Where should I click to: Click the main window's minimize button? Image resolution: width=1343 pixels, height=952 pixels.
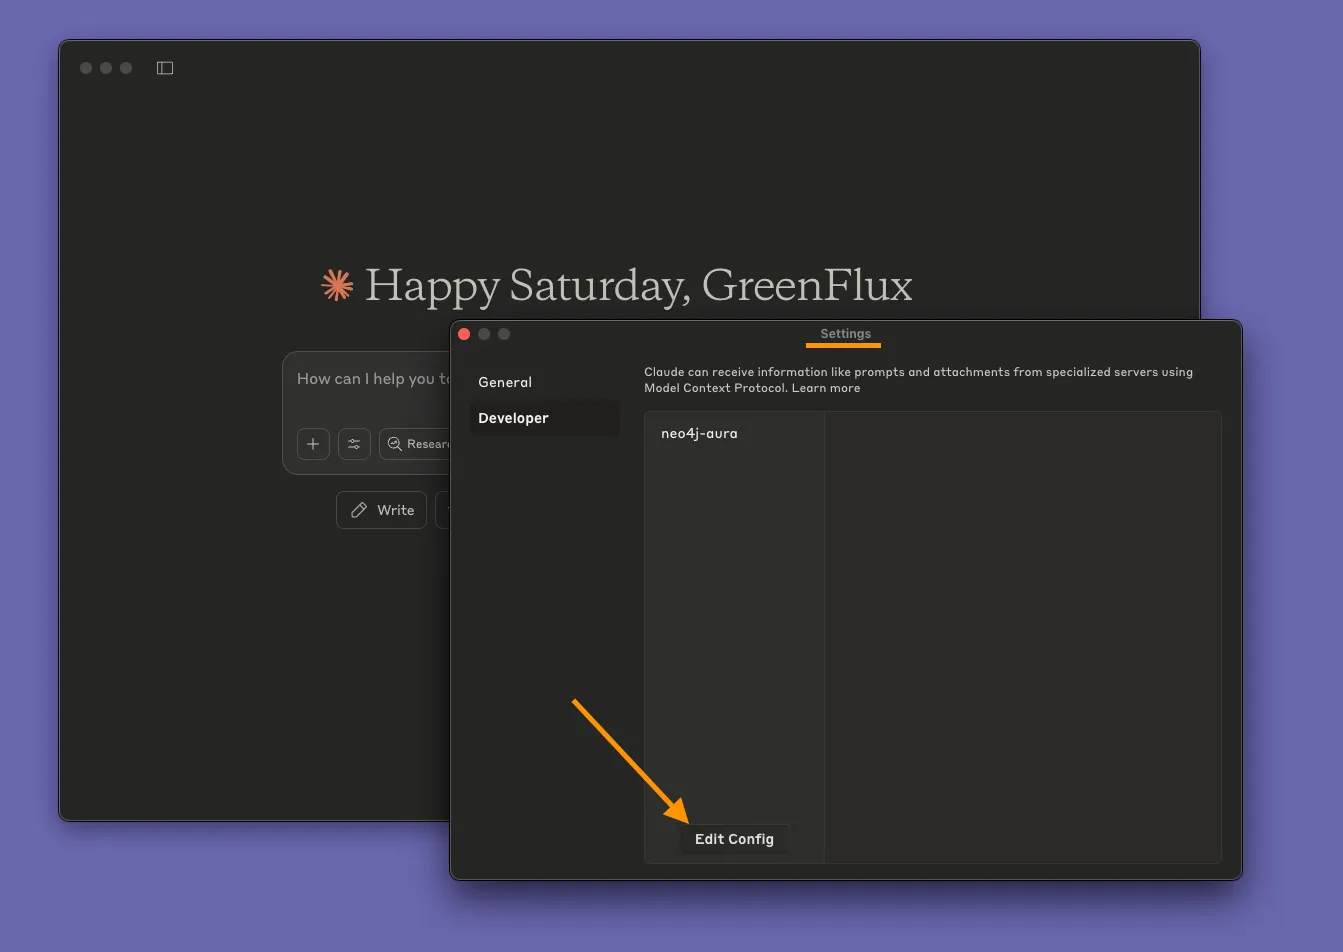point(106,68)
